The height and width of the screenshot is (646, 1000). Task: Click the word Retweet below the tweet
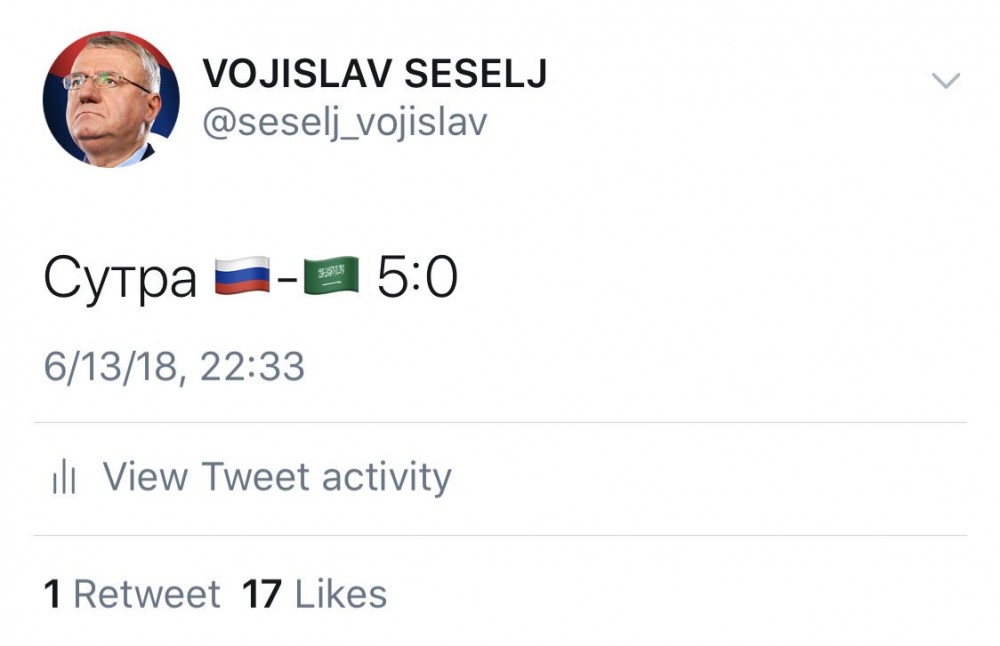[x=147, y=594]
